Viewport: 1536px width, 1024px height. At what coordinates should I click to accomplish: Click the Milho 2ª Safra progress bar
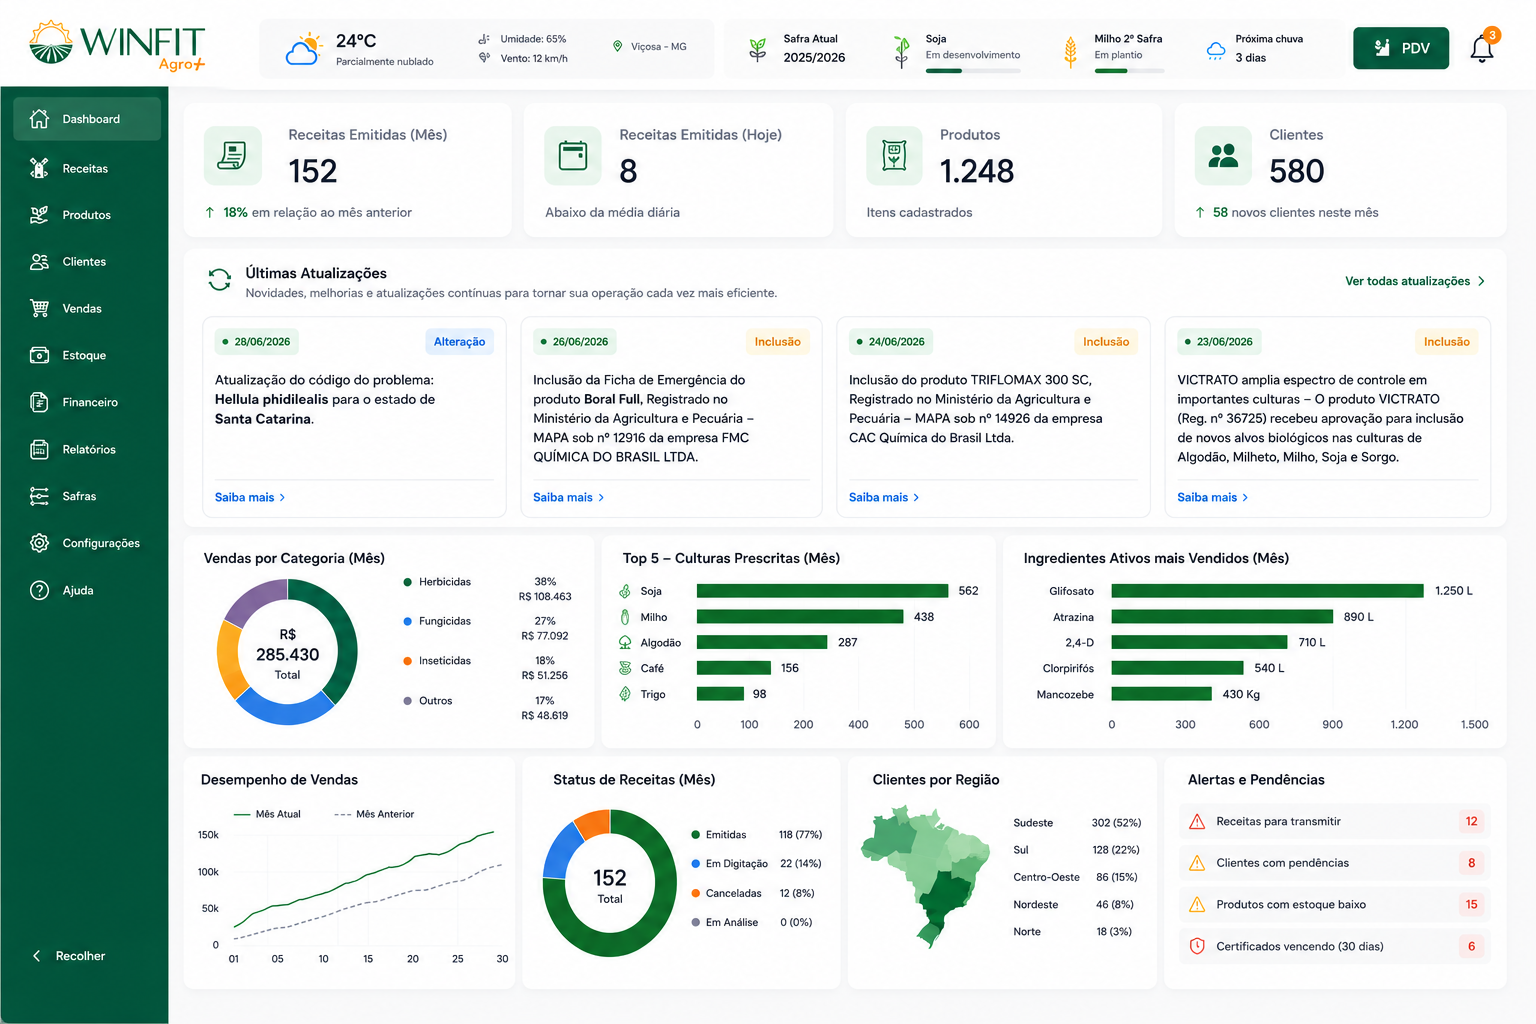1129,71
